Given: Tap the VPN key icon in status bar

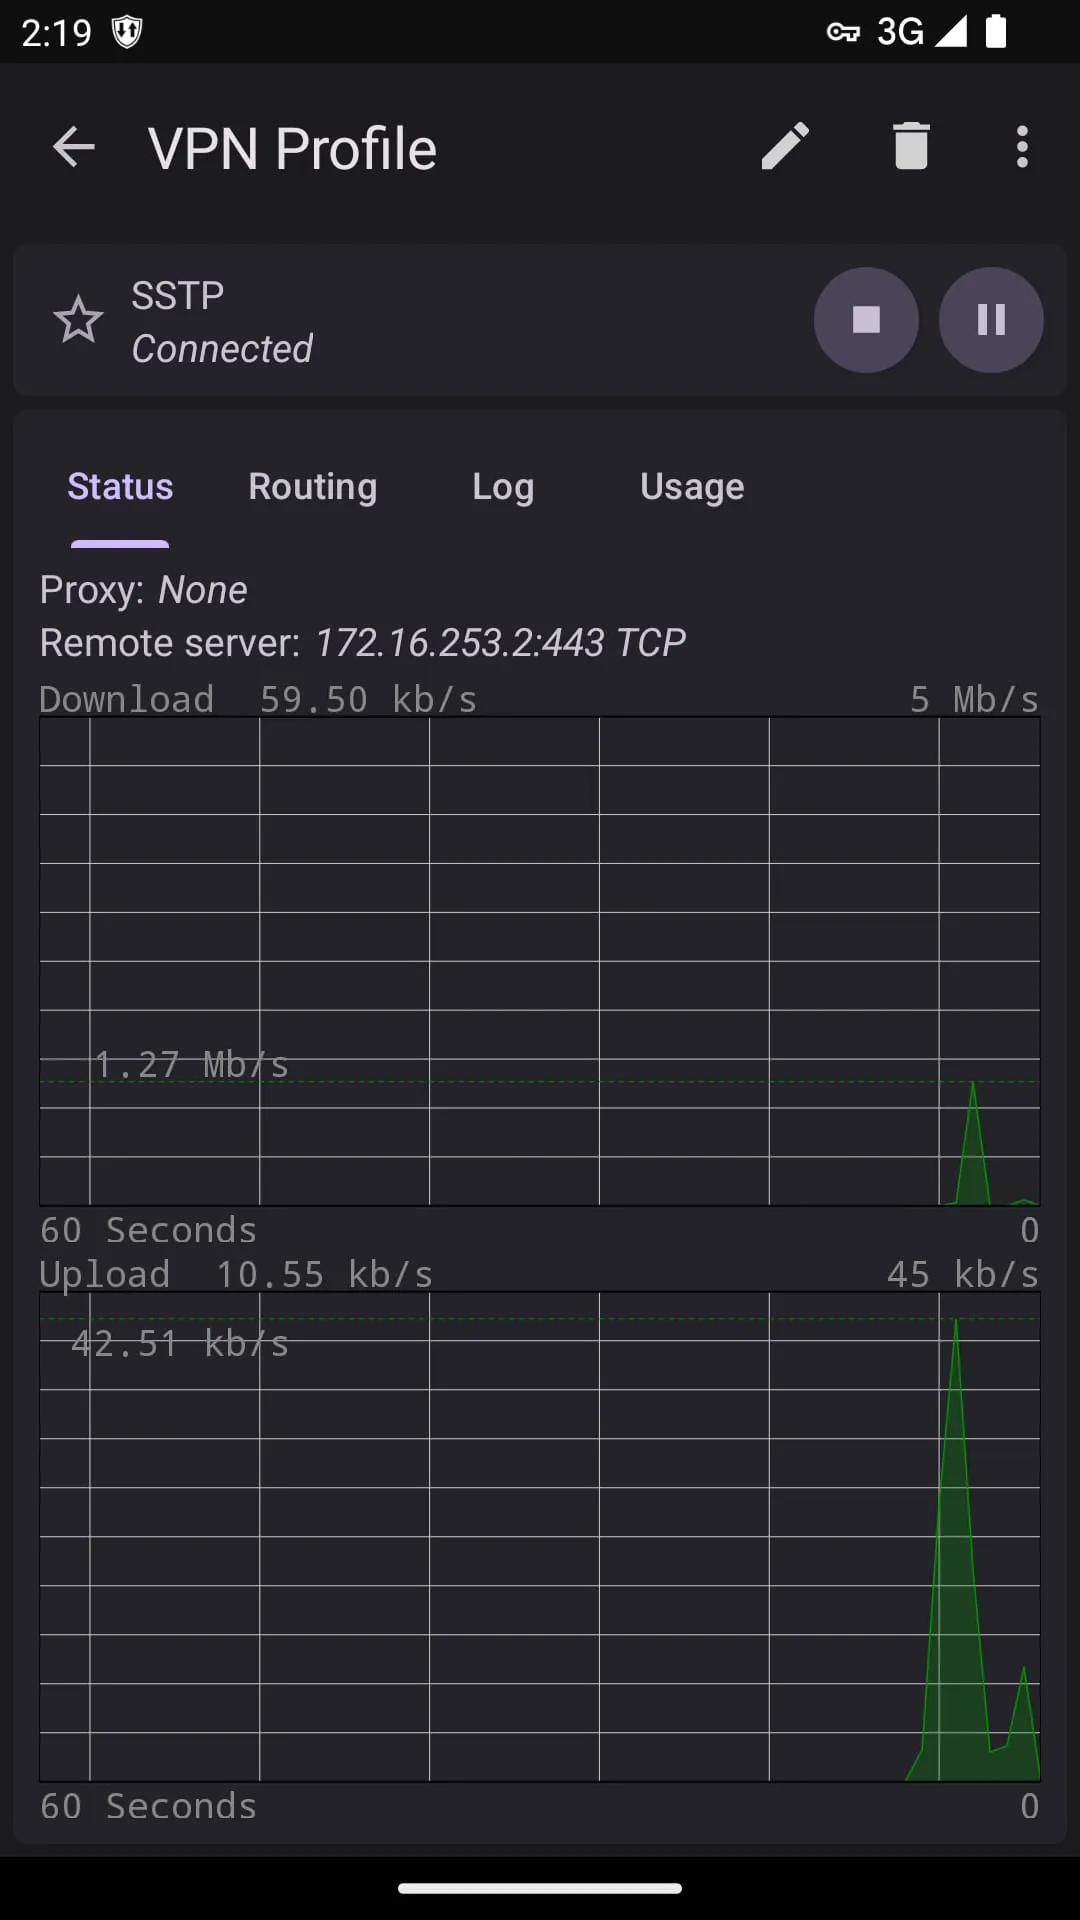Looking at the screenshot, I should [843, 32].
